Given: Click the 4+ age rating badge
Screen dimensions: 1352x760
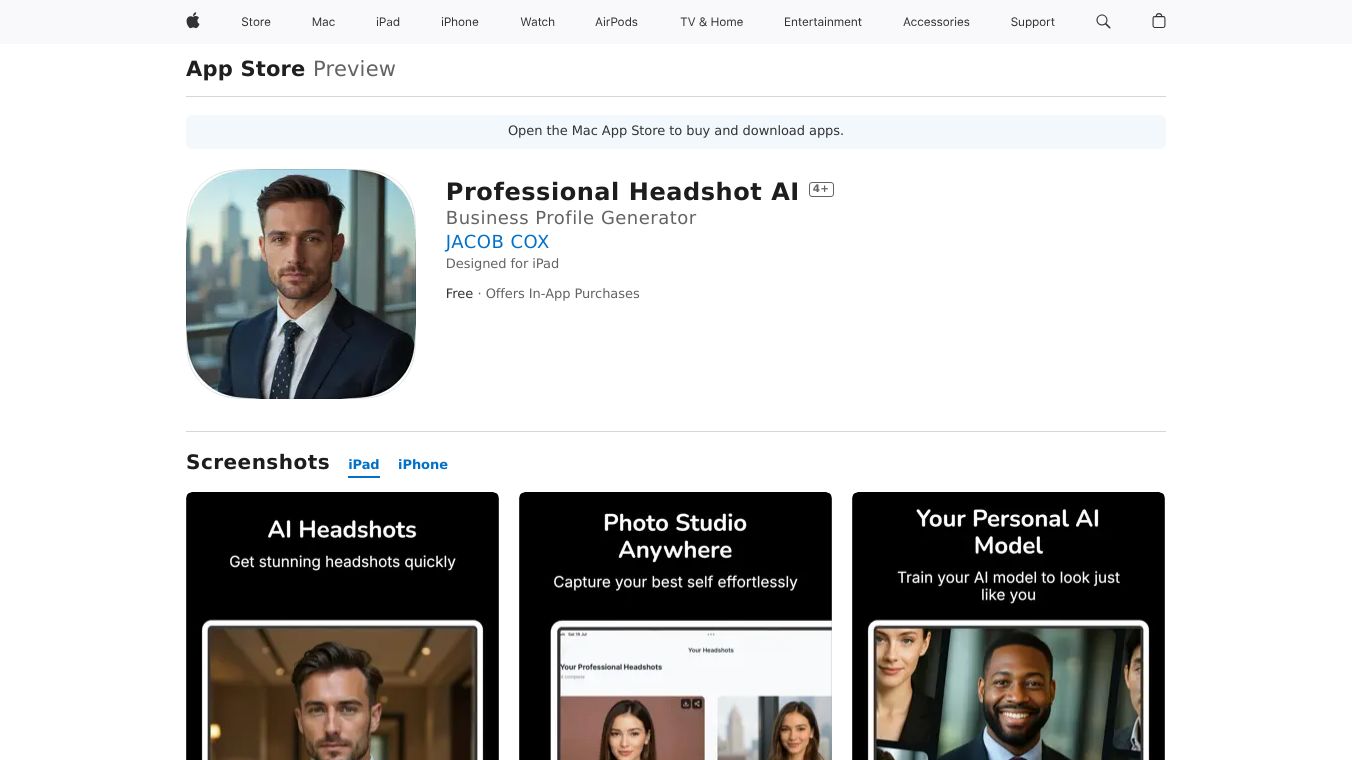Looking at the screenshot, I should [x=821, y=189].
